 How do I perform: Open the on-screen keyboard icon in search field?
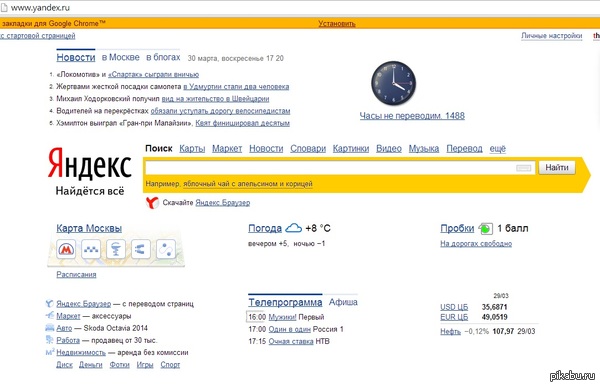pos(523,168)
